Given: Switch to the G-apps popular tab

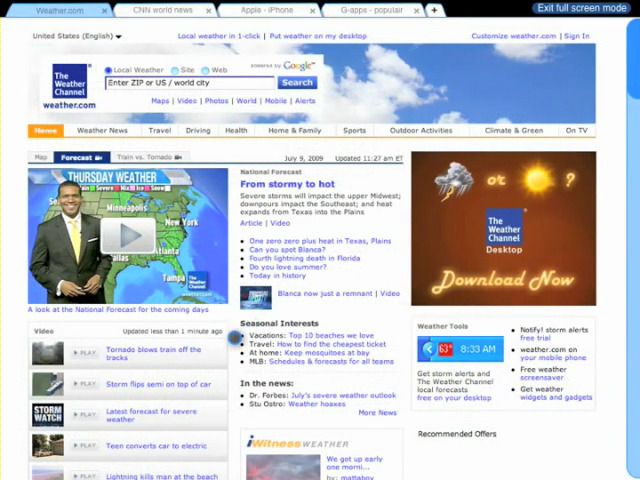Looking at the screenshot, I should pyautogui.click(x=371, y=10).
